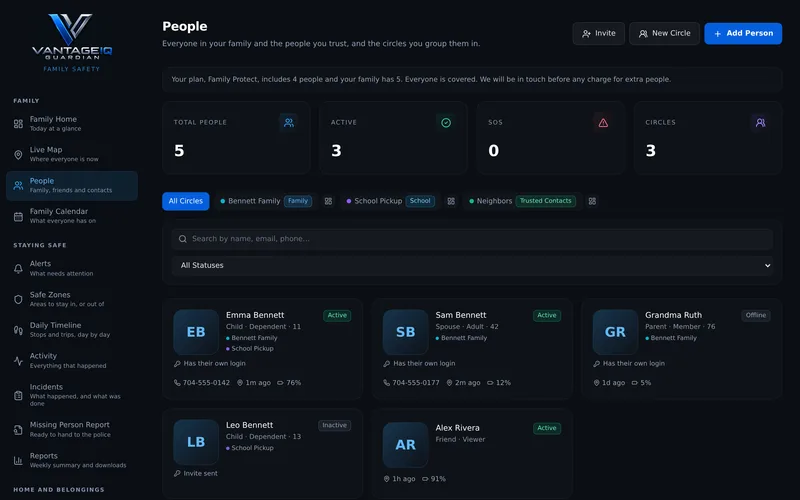Click the search by name field

point(472,239)
